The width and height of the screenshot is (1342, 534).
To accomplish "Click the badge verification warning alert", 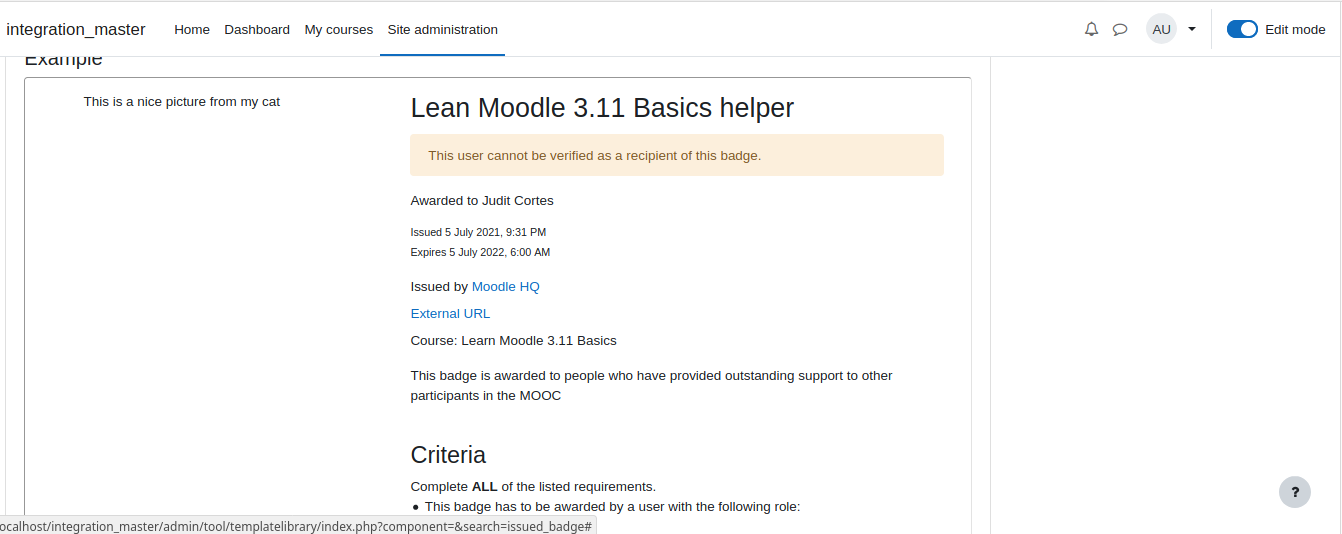I will point(677,155).
